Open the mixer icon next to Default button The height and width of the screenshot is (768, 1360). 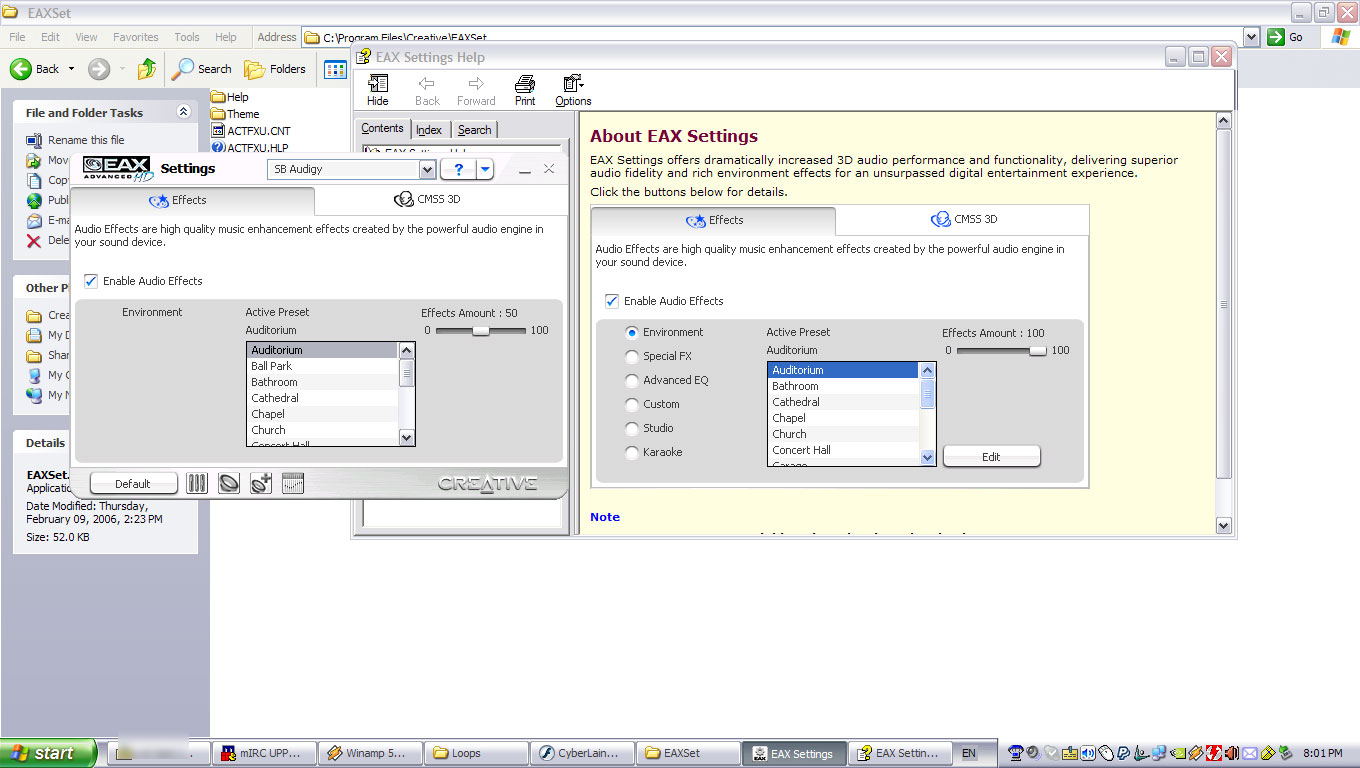pos(197,483)
